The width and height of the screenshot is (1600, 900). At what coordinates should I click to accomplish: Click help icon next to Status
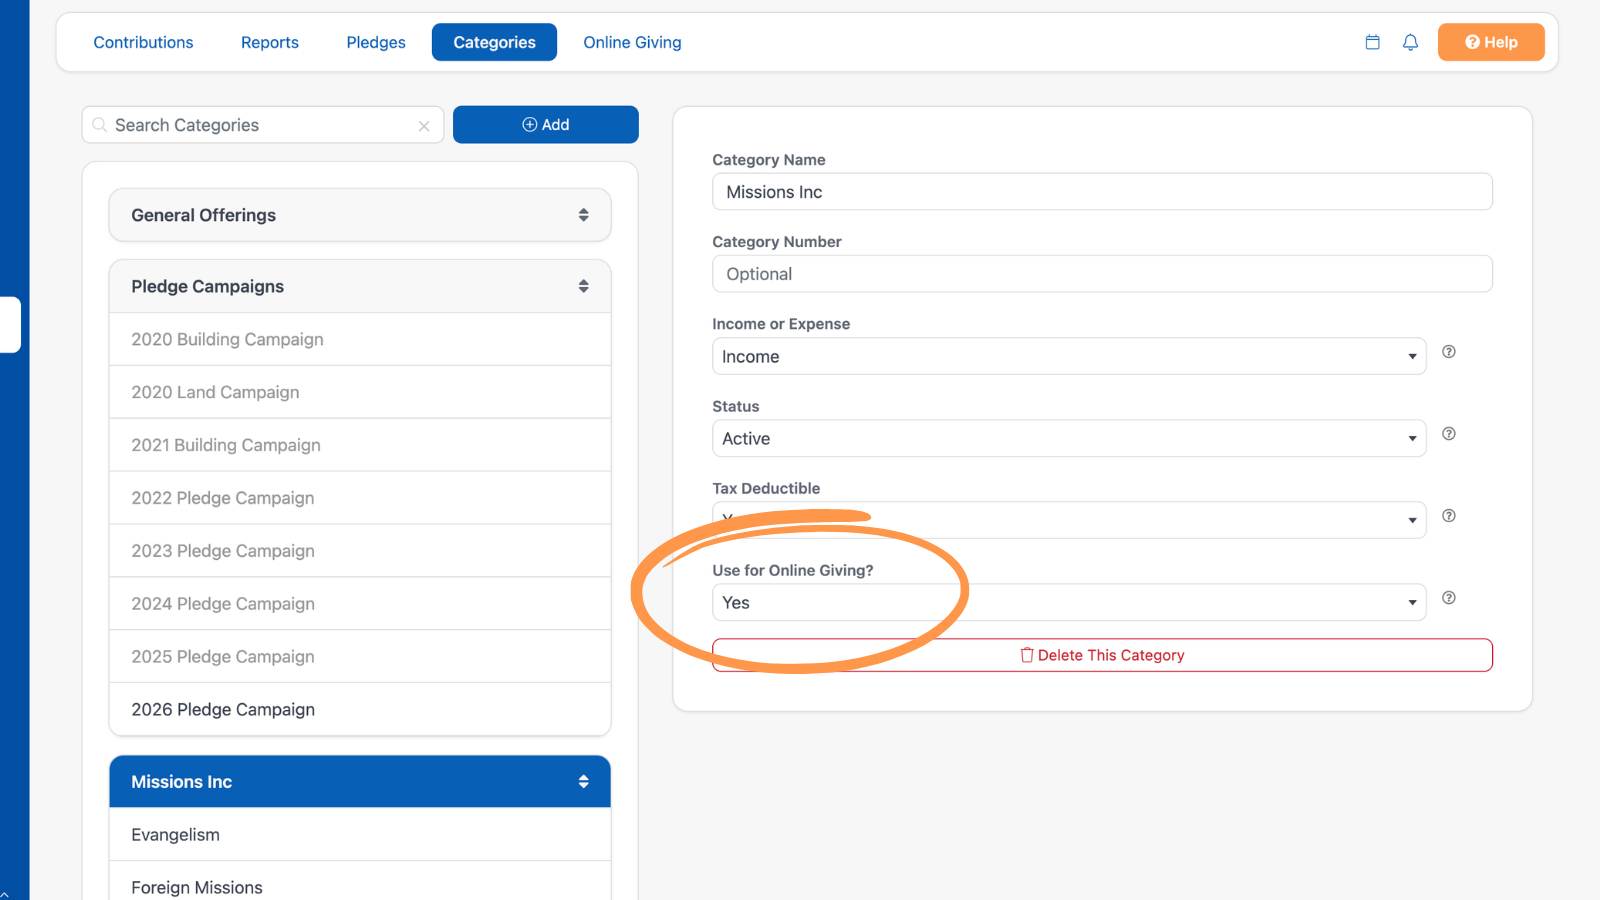[1448, 434]
